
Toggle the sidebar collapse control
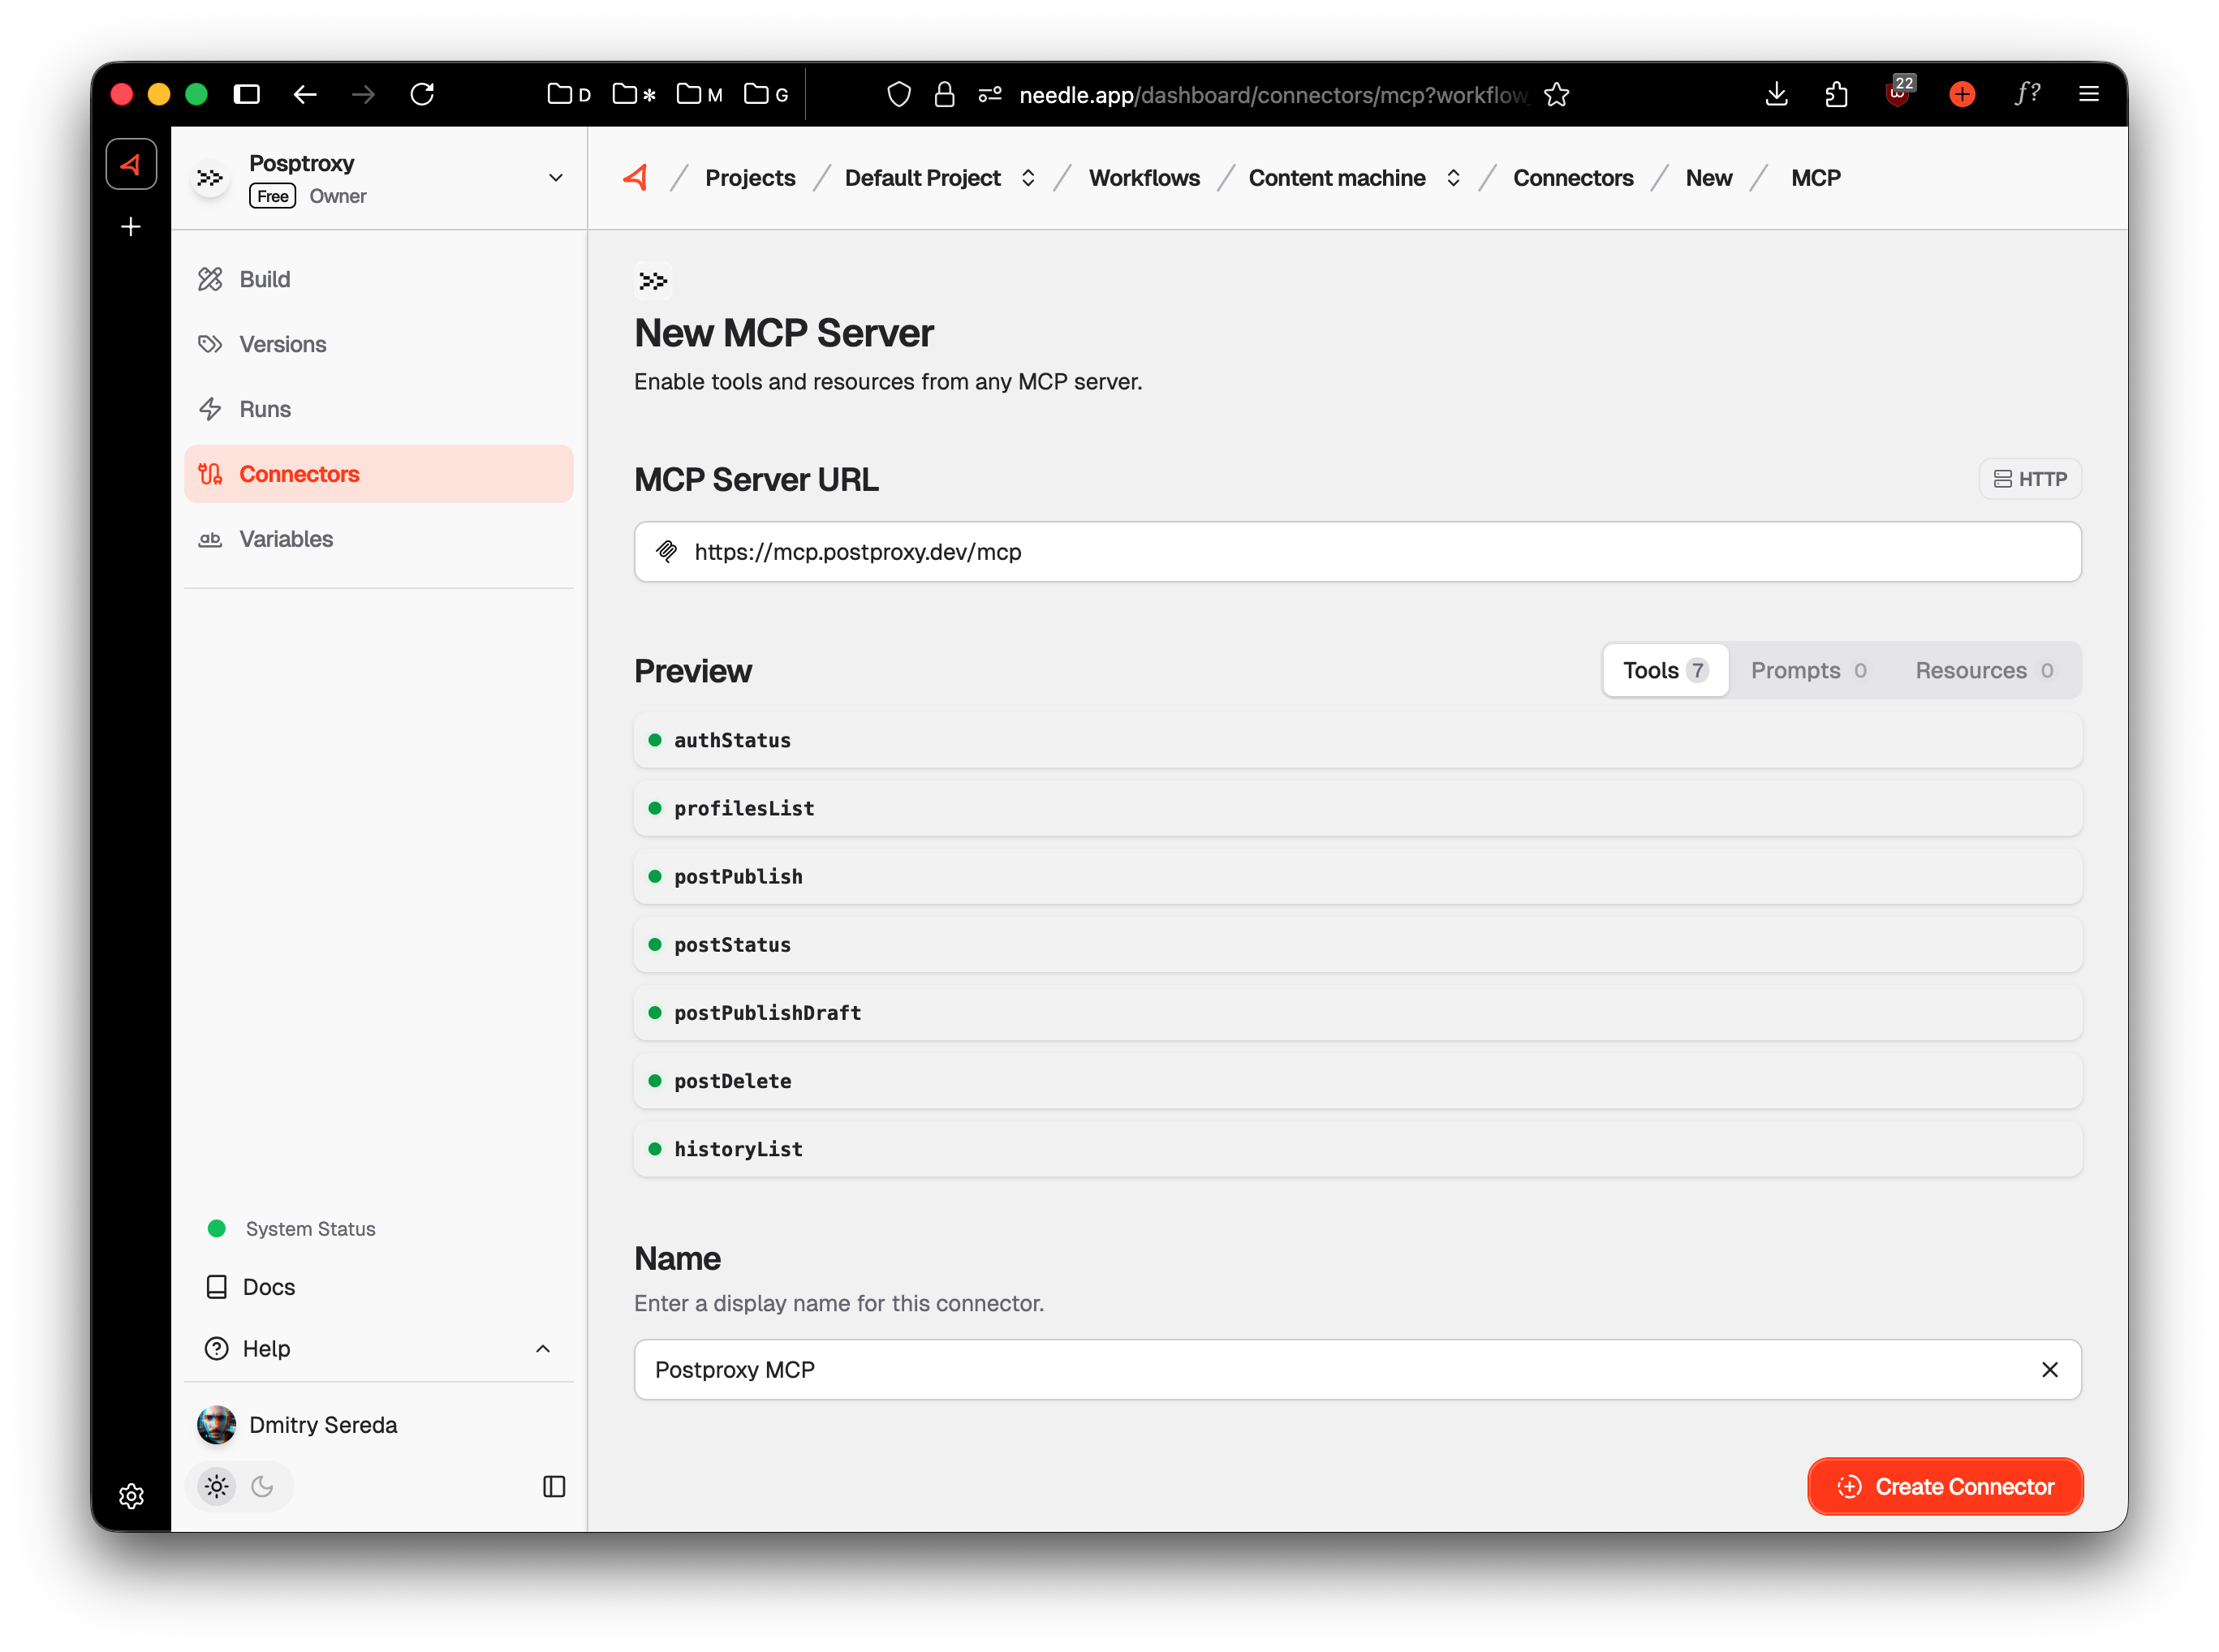(553, 1487)
